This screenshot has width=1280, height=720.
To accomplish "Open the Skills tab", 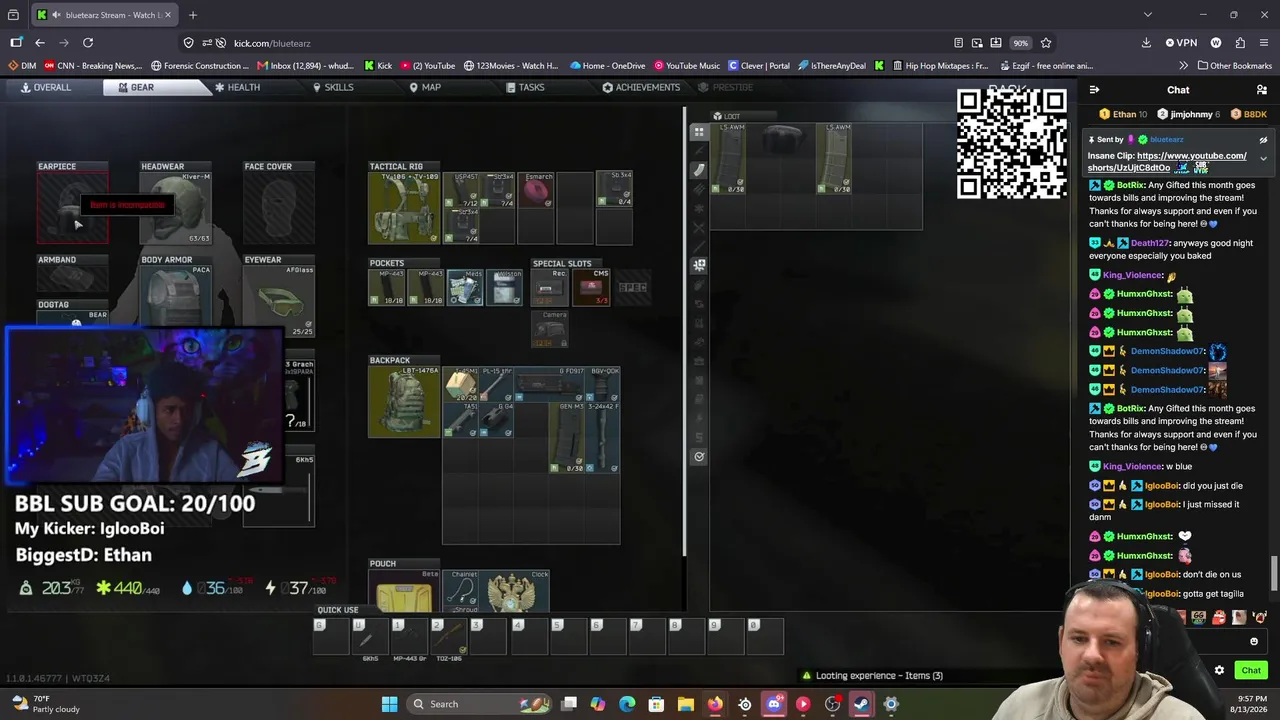I will click(x=333, y=87).
